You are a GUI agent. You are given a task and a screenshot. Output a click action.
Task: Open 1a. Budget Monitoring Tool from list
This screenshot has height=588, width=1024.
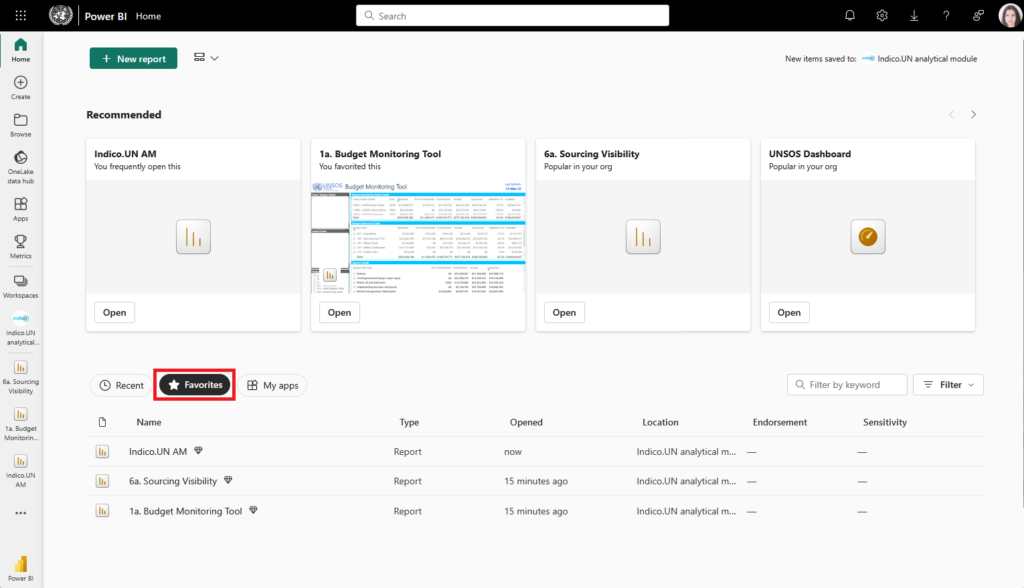[185, 511]
